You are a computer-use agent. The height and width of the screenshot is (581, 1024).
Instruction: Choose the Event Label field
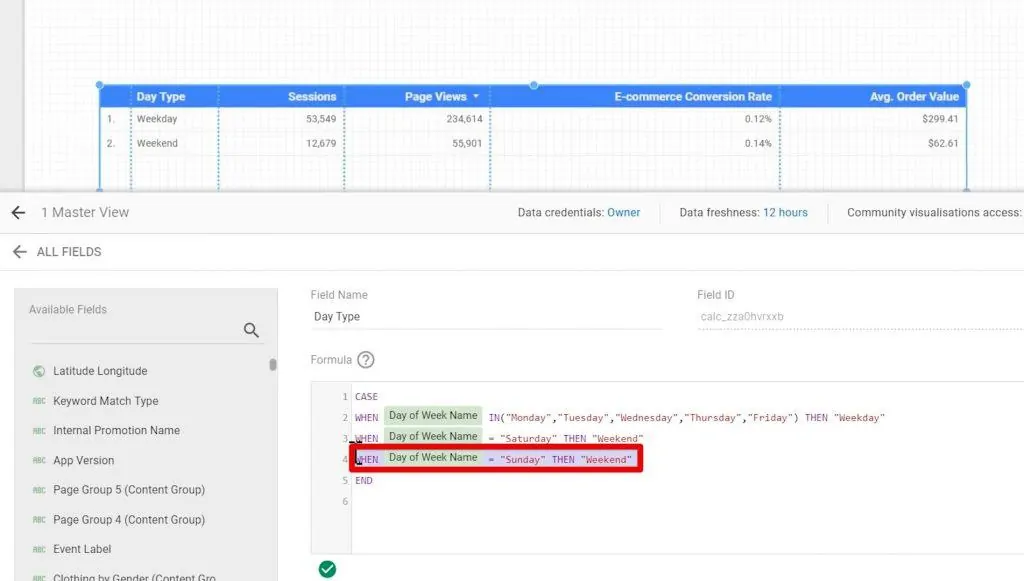coord(82,549)
